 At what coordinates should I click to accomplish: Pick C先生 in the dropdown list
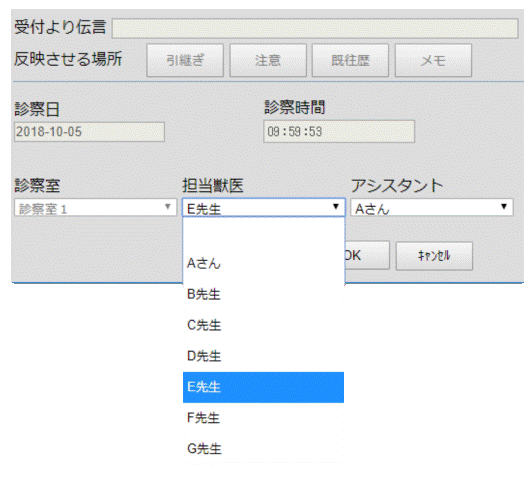[264, 325]
